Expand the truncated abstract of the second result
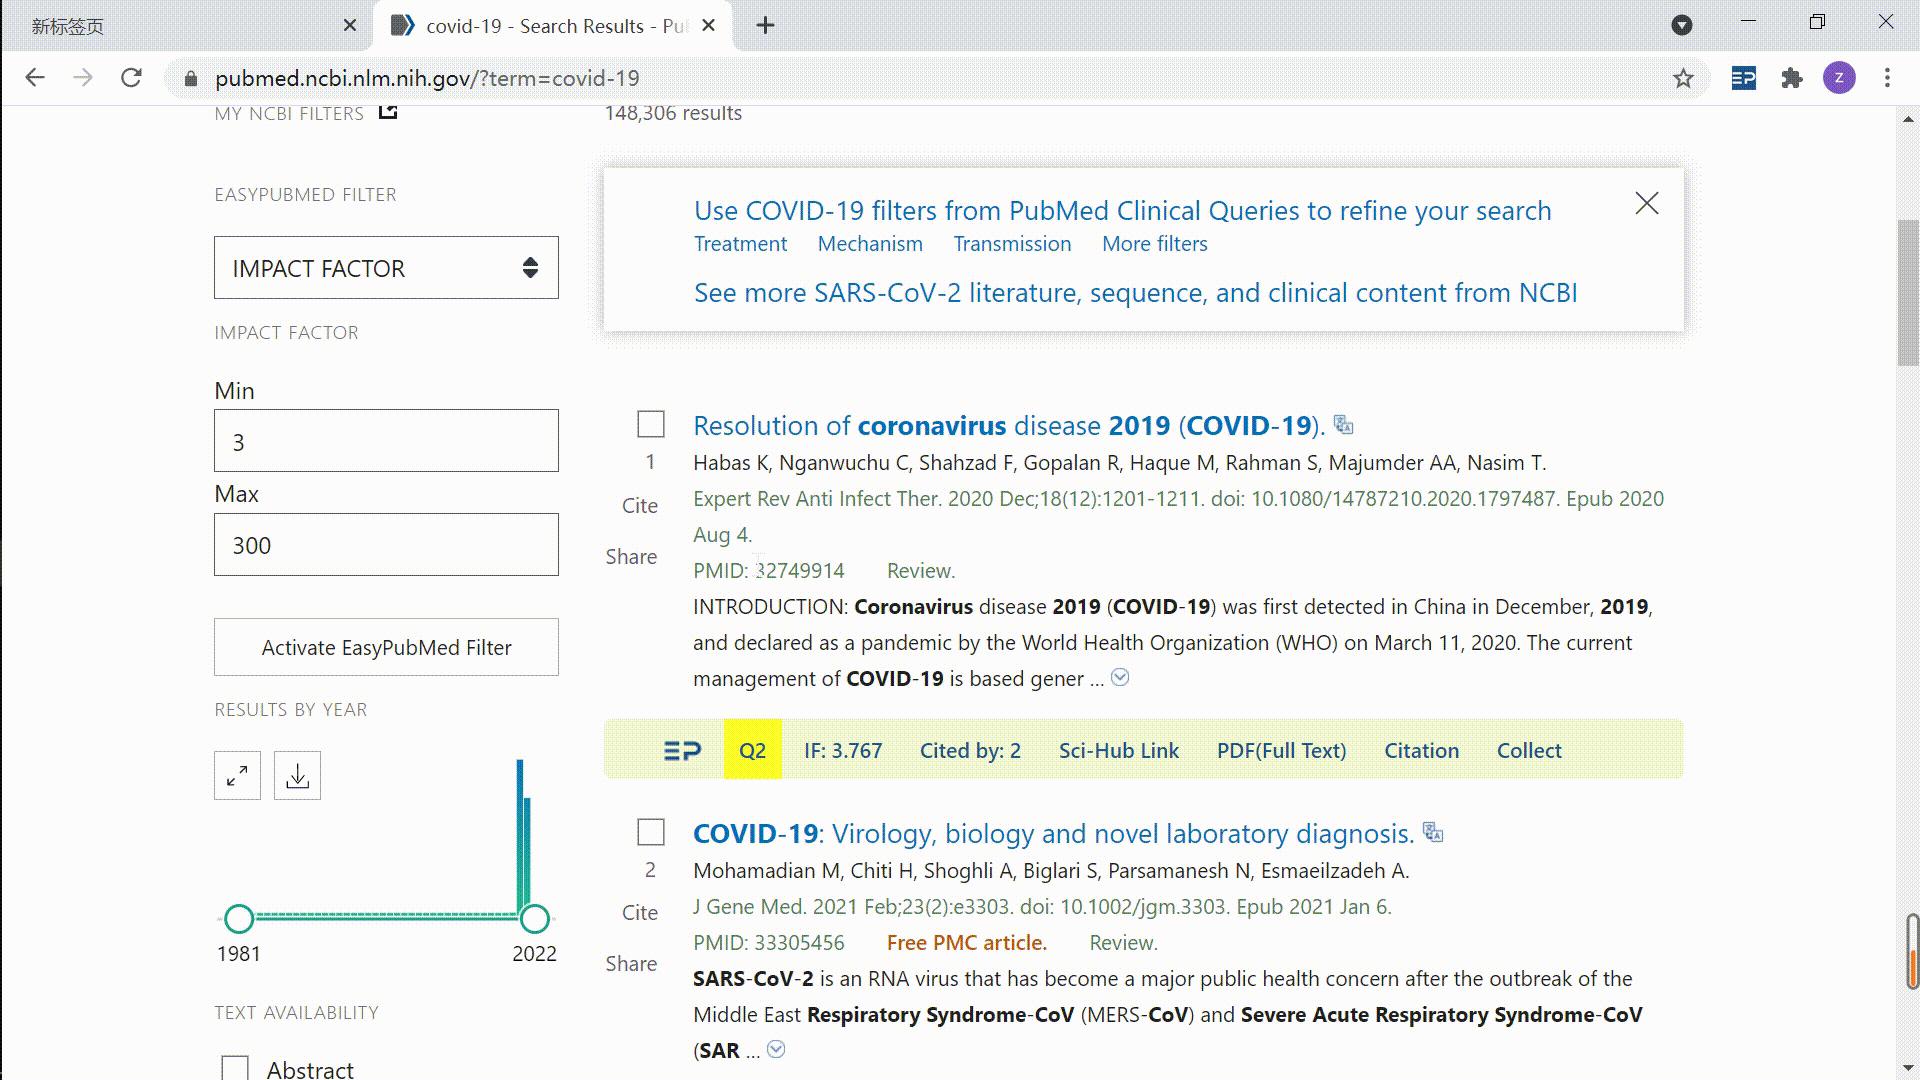 point(776,1049)
